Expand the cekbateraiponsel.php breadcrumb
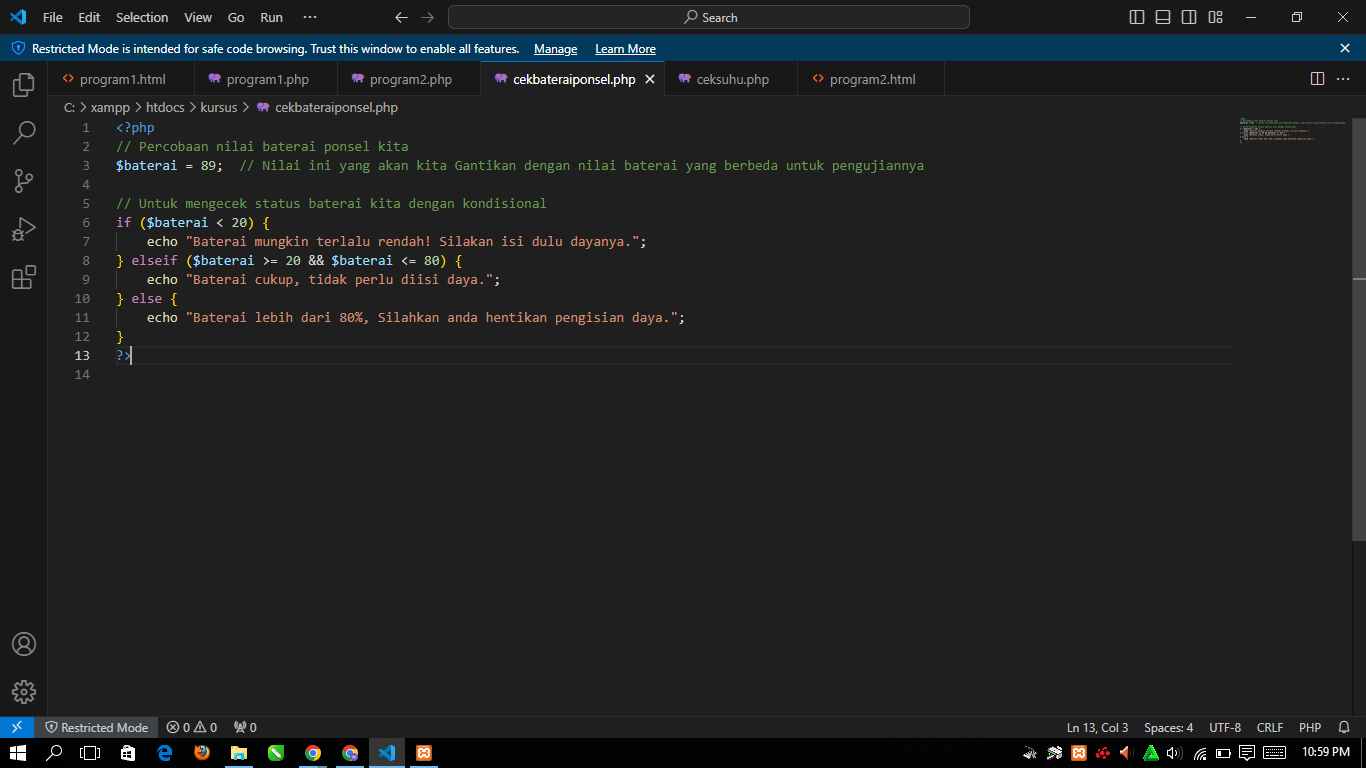The width and height of the screenshot is (1366, 768). pos(327,107)
